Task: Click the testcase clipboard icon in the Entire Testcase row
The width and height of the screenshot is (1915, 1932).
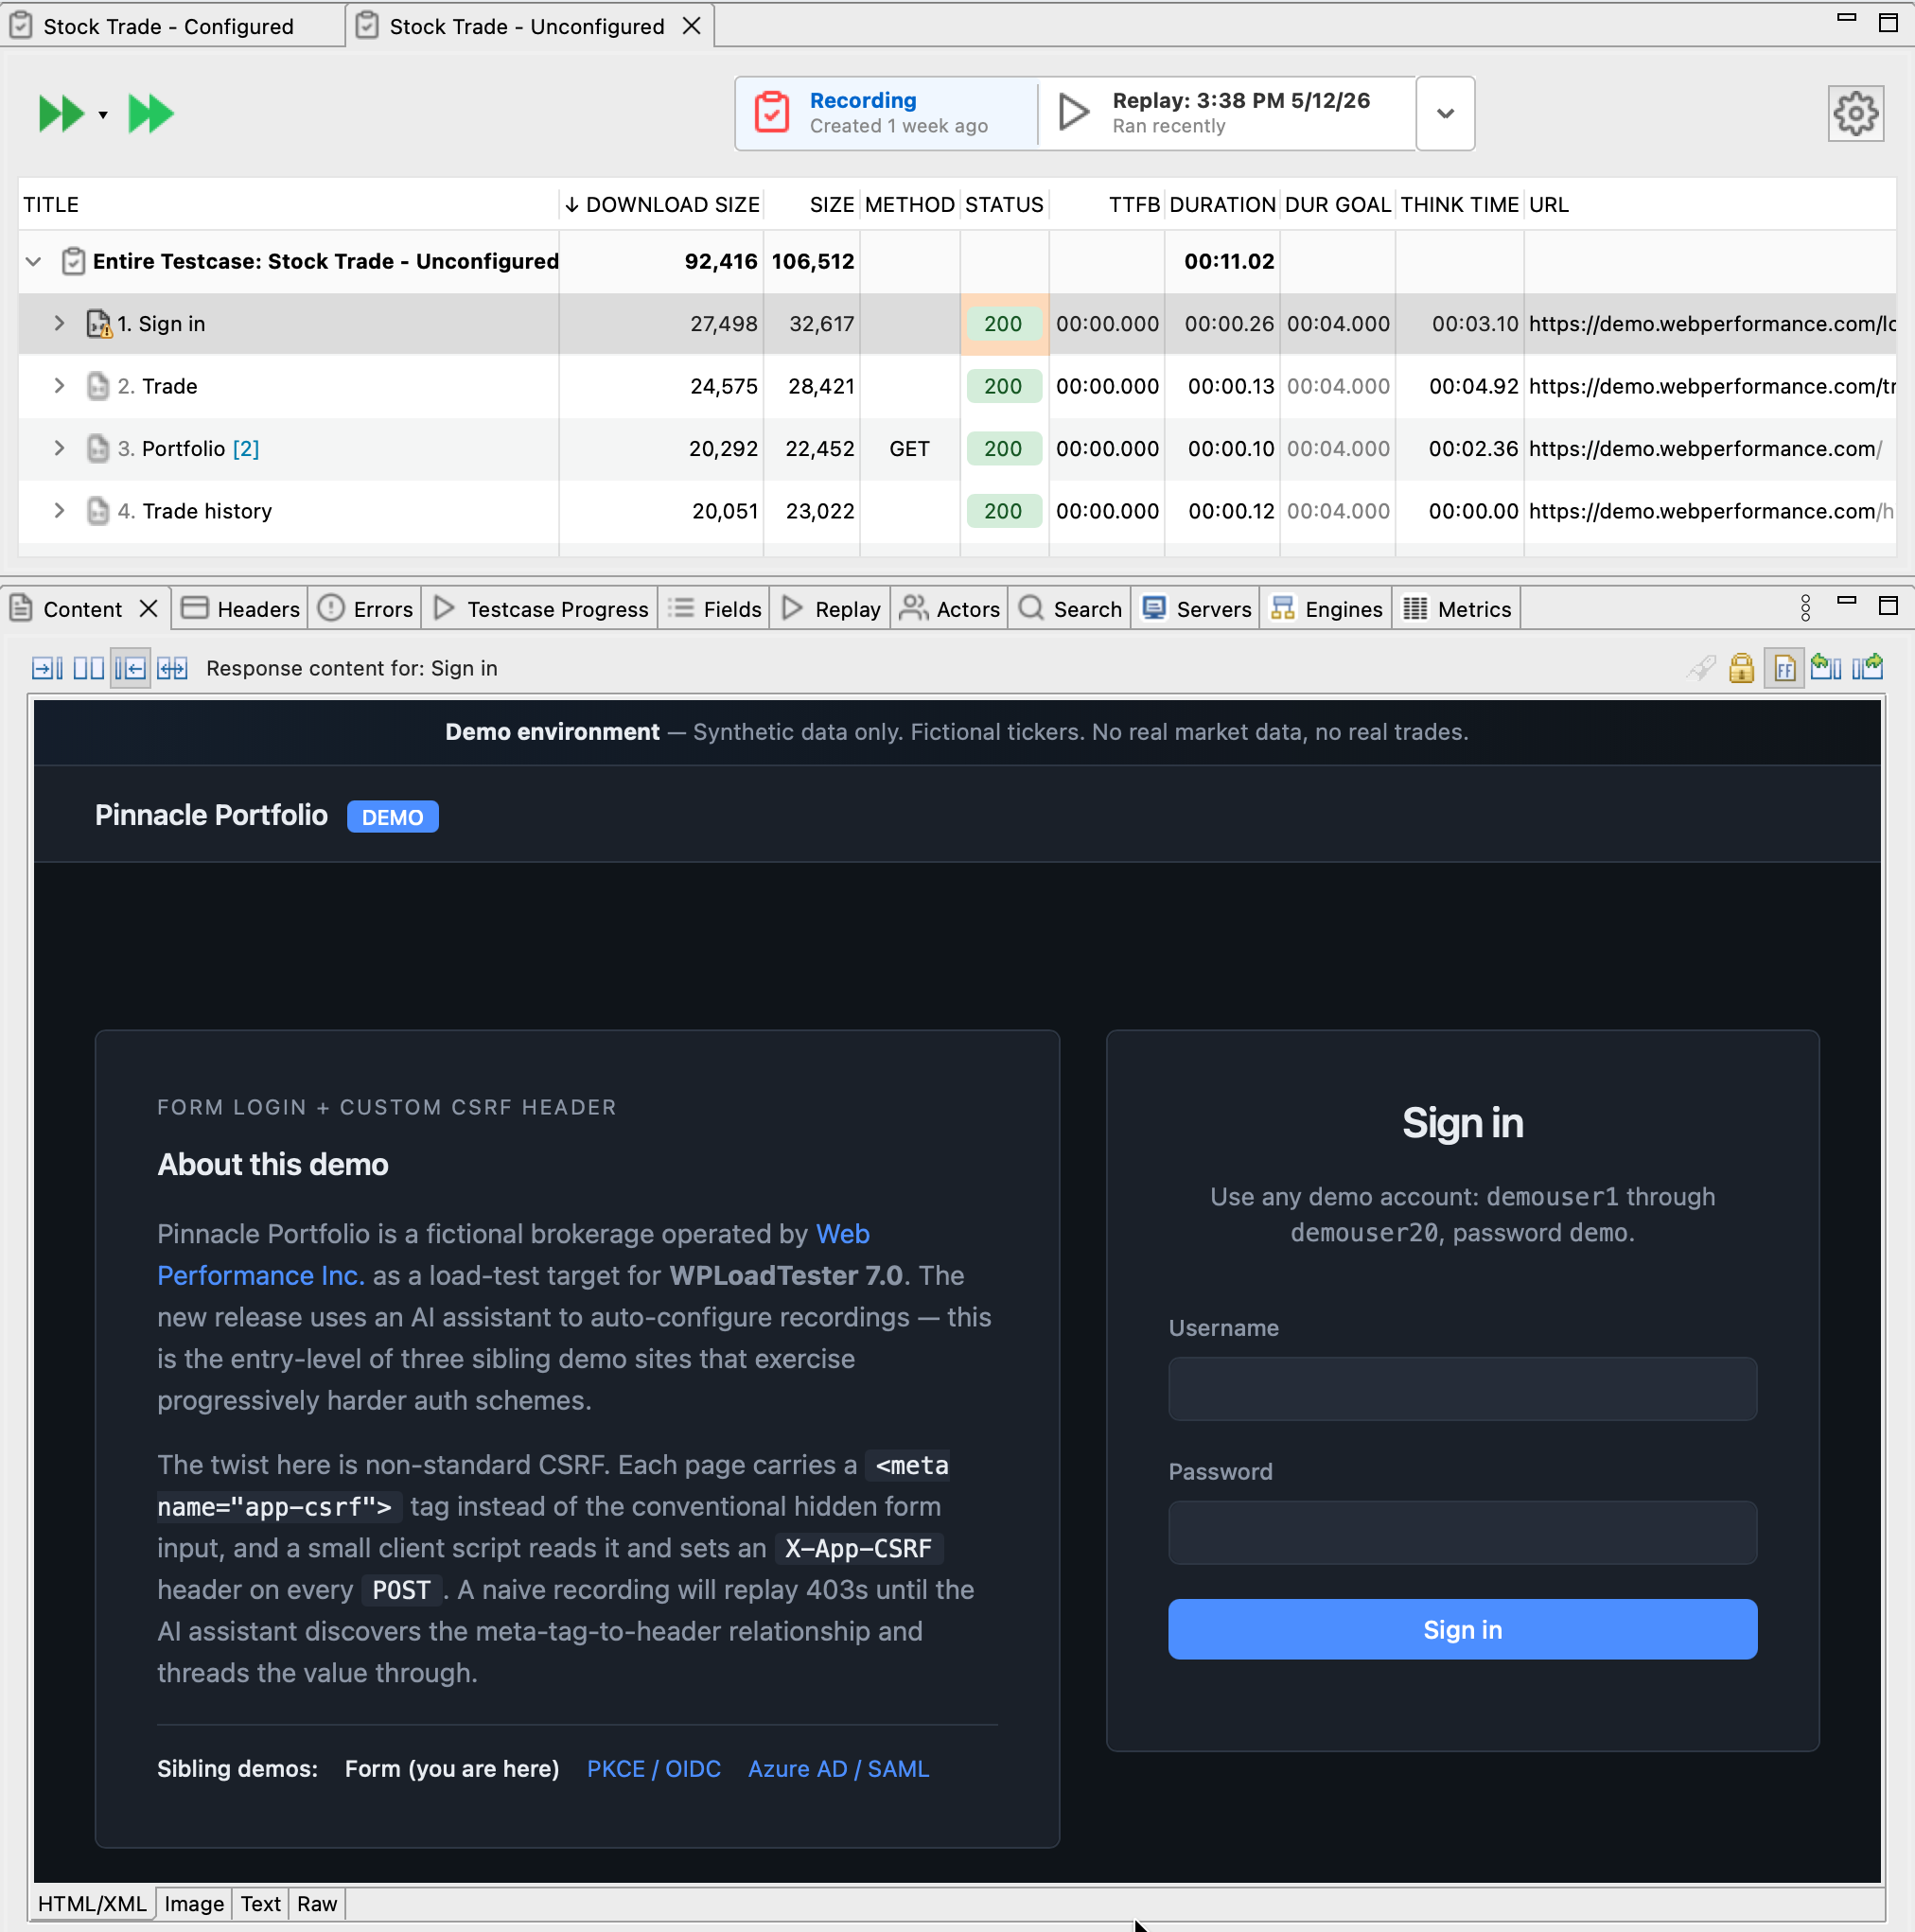Action: click(x=73, y=262)
